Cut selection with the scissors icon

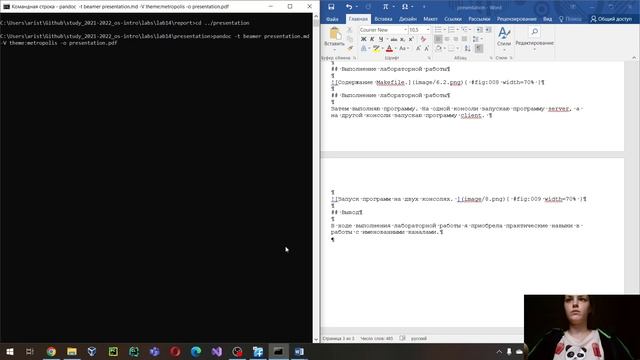[350, 30]
